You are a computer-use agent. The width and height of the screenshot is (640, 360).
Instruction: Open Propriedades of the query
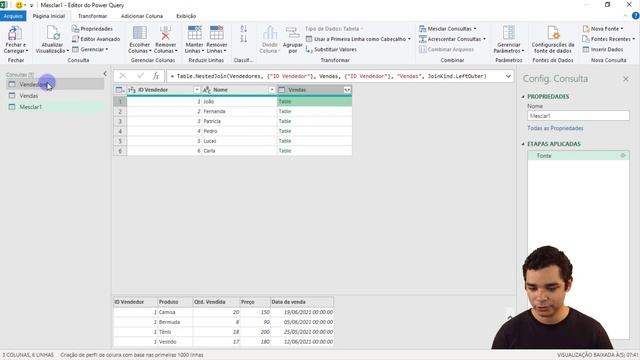point(92,29)
